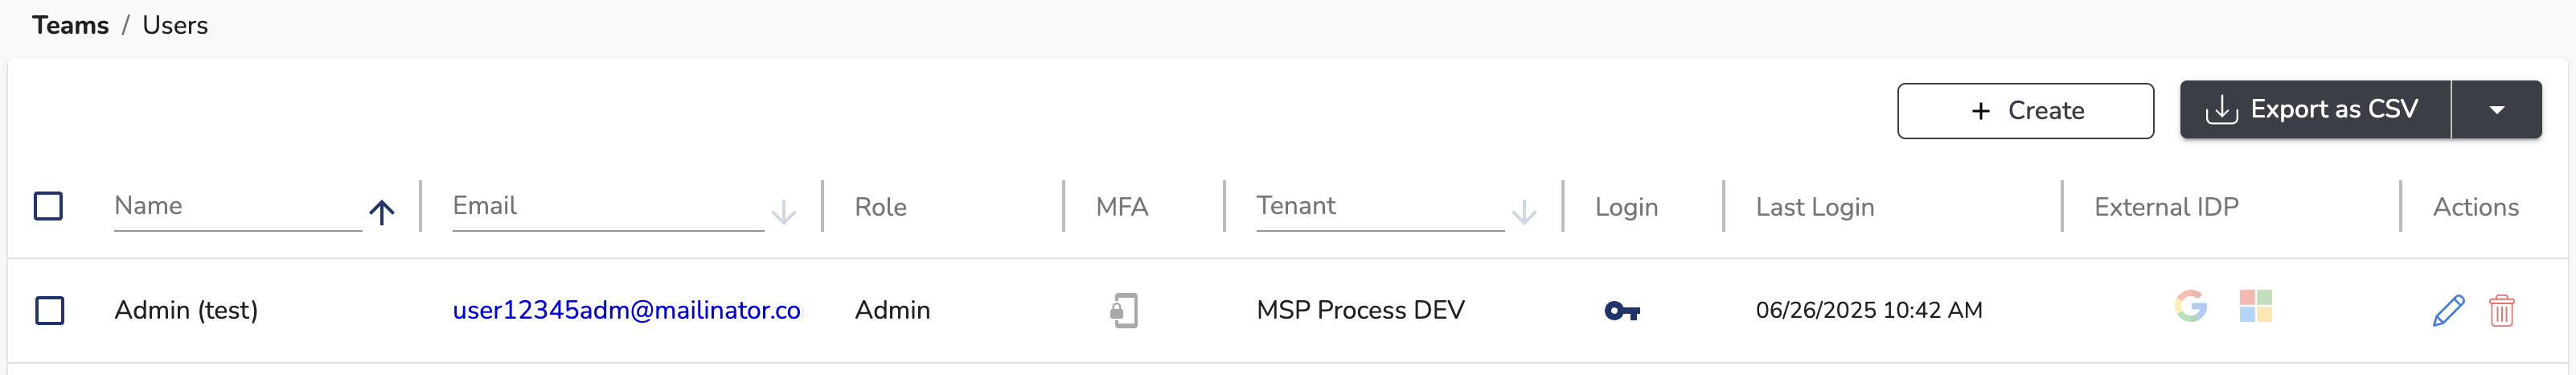Image resolution: width=2576 pixels, height=375 pixels.
Task: Click the Google IDP icon
Action: tap(2190, 306)
